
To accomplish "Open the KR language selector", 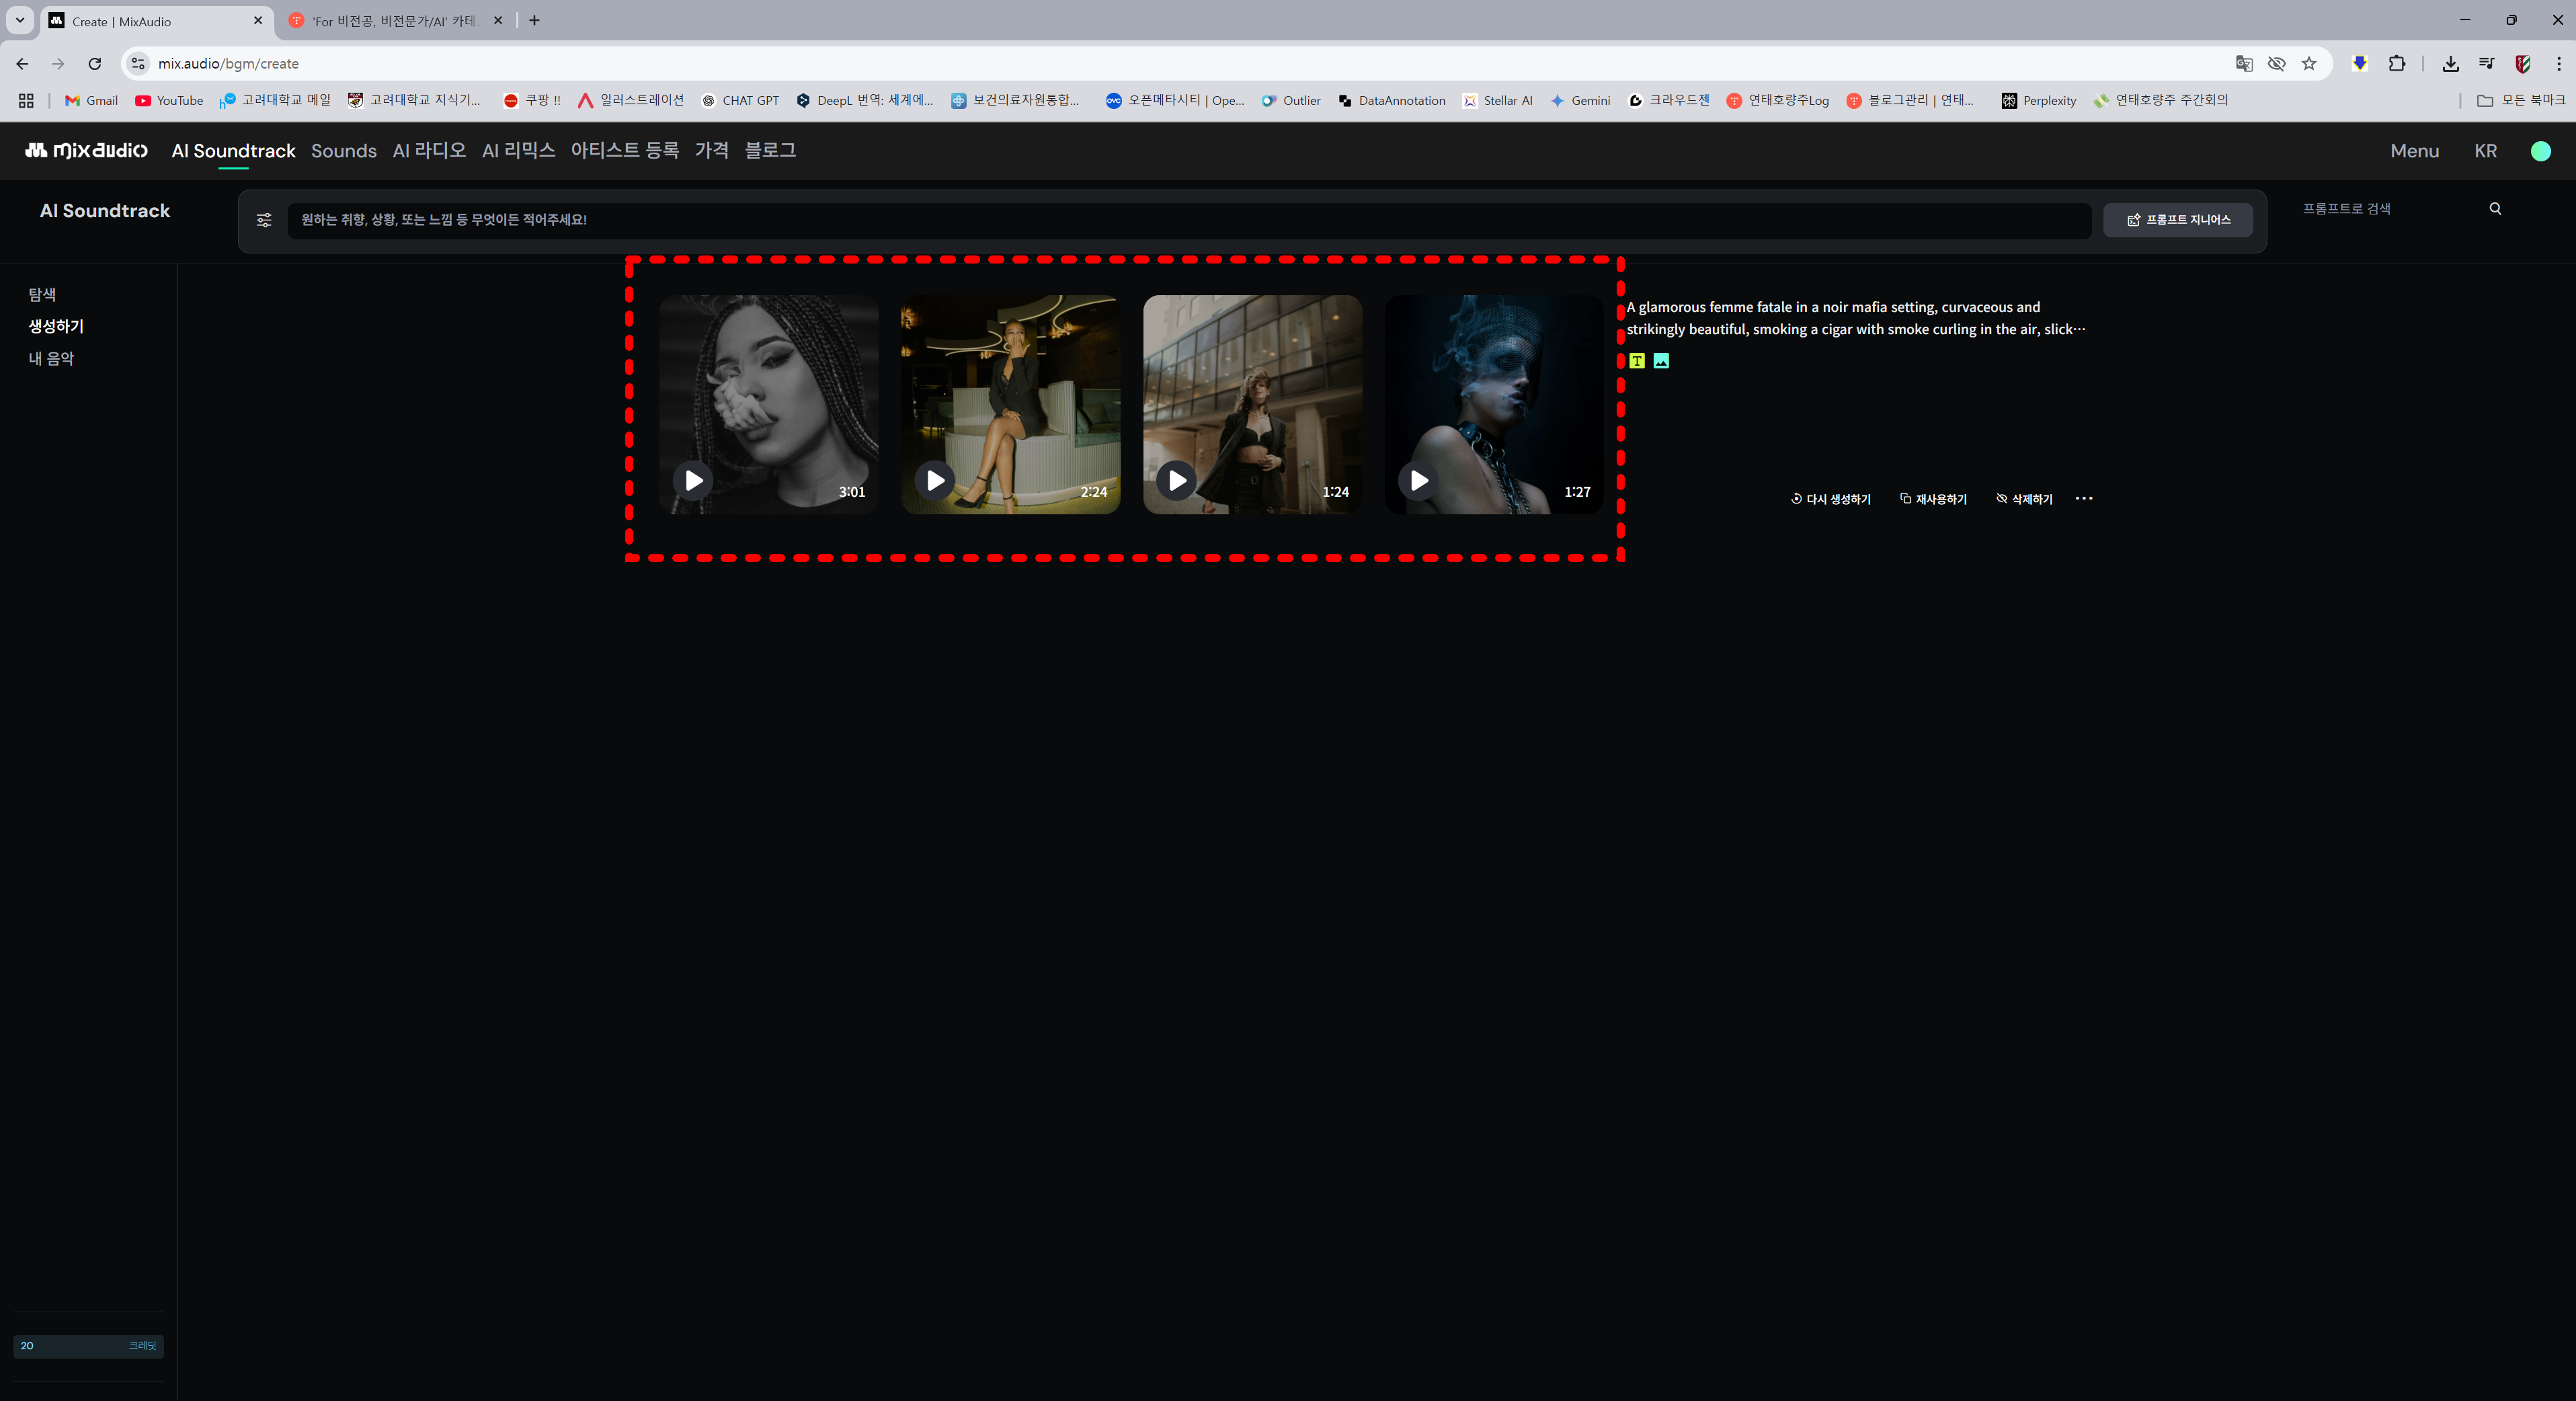I will click(x=2485, y=151).
